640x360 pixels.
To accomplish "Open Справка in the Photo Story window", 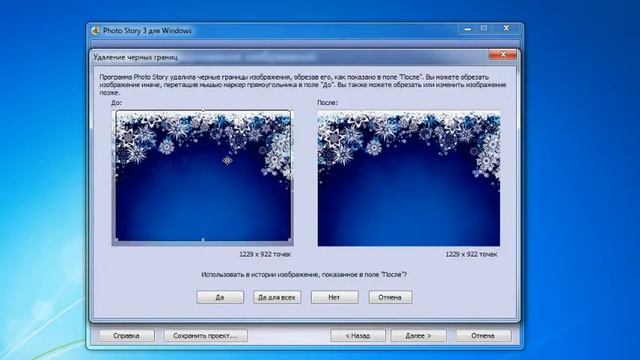I will 127,336.
